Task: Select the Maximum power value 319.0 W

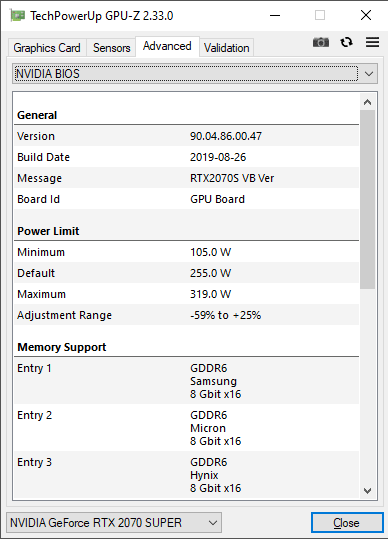Action: (210, 294)
